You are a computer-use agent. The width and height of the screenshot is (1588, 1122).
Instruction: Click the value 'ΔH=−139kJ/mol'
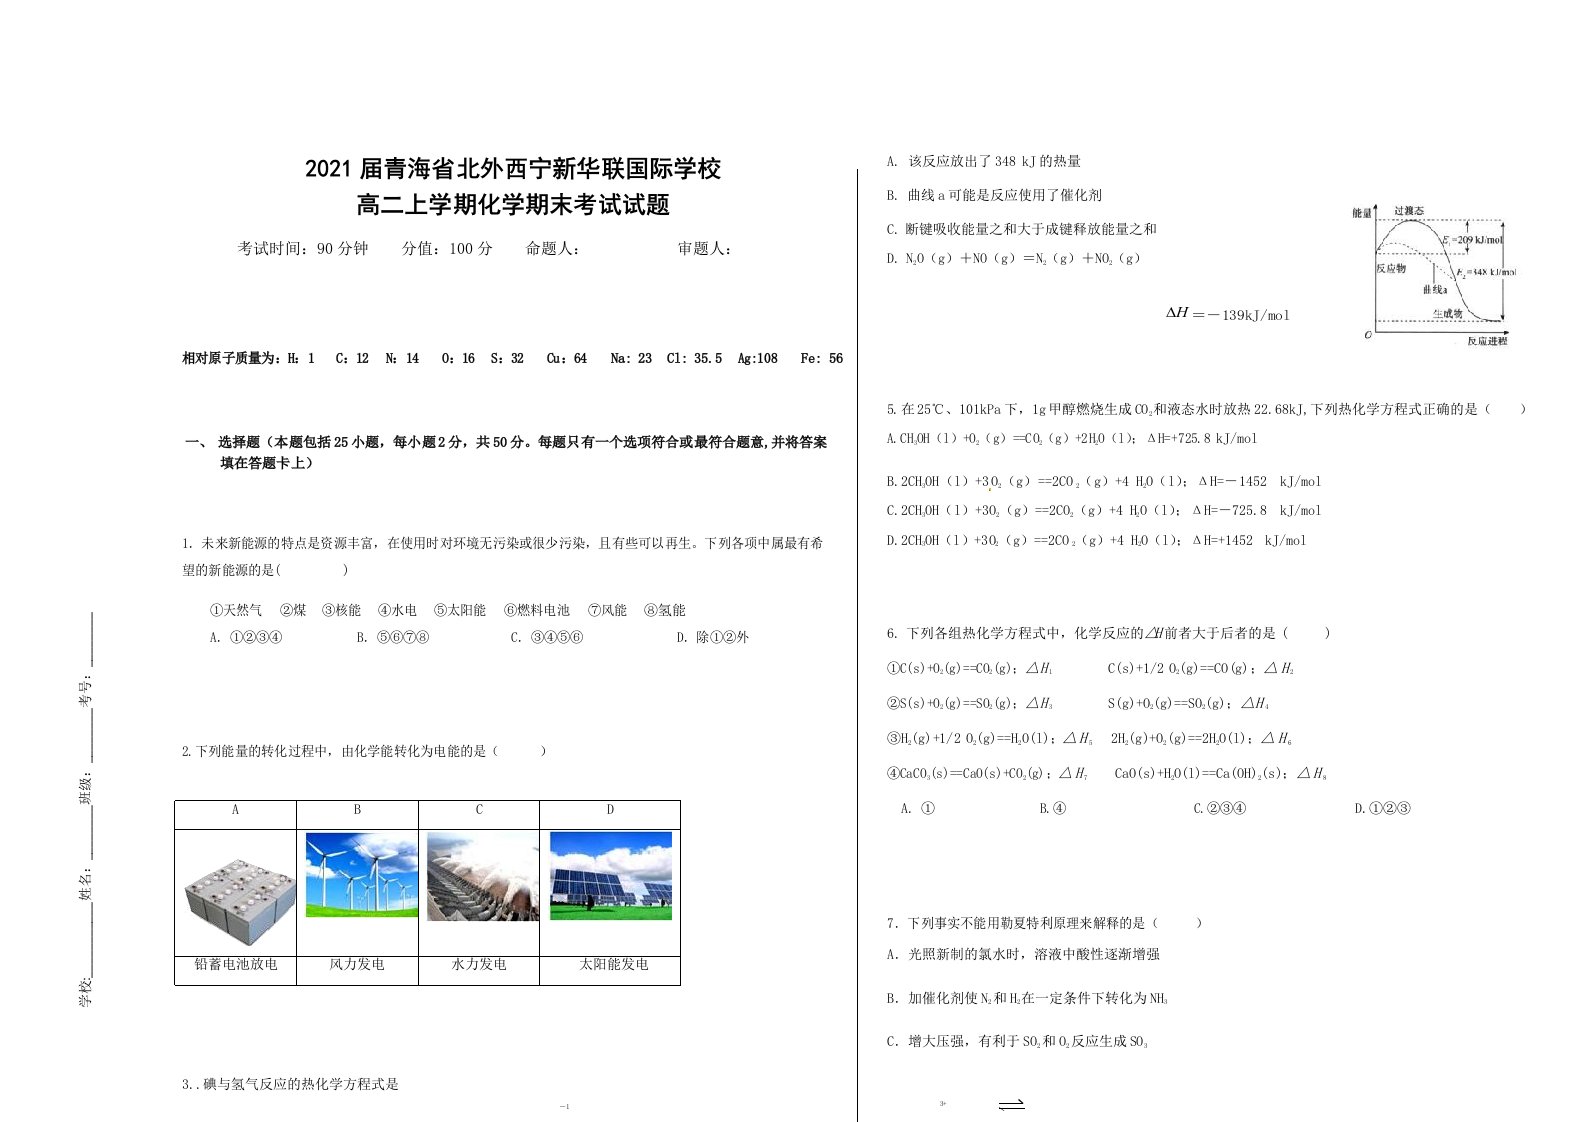click(x=1227, y=314)
